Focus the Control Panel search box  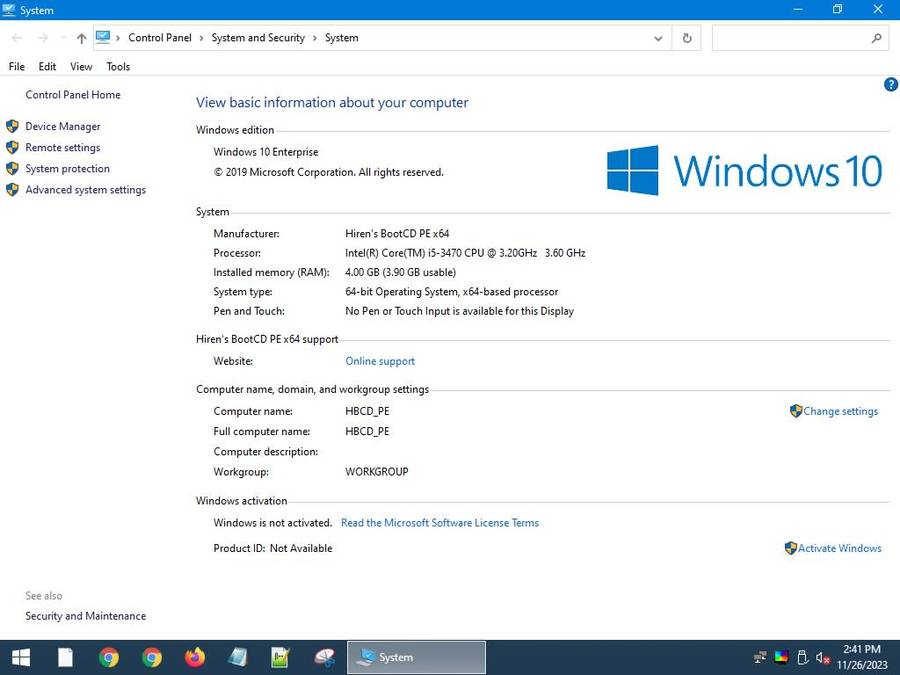790,38
